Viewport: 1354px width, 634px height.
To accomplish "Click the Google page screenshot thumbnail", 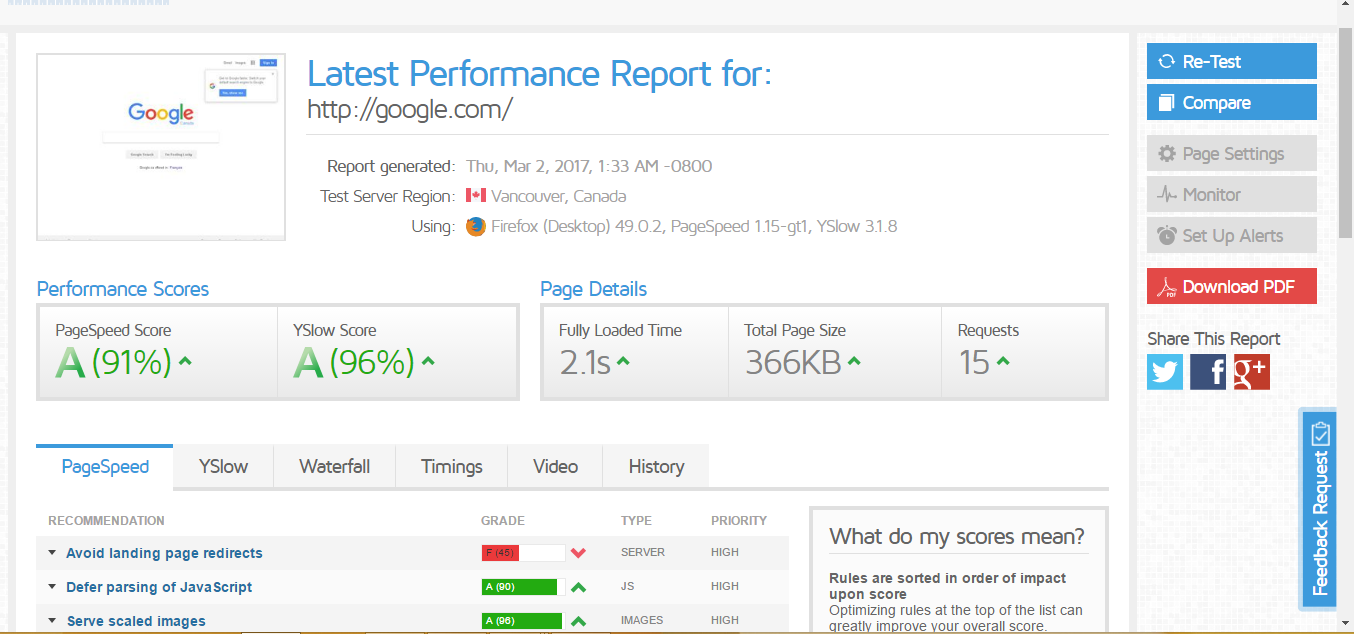I will point(161,147).
